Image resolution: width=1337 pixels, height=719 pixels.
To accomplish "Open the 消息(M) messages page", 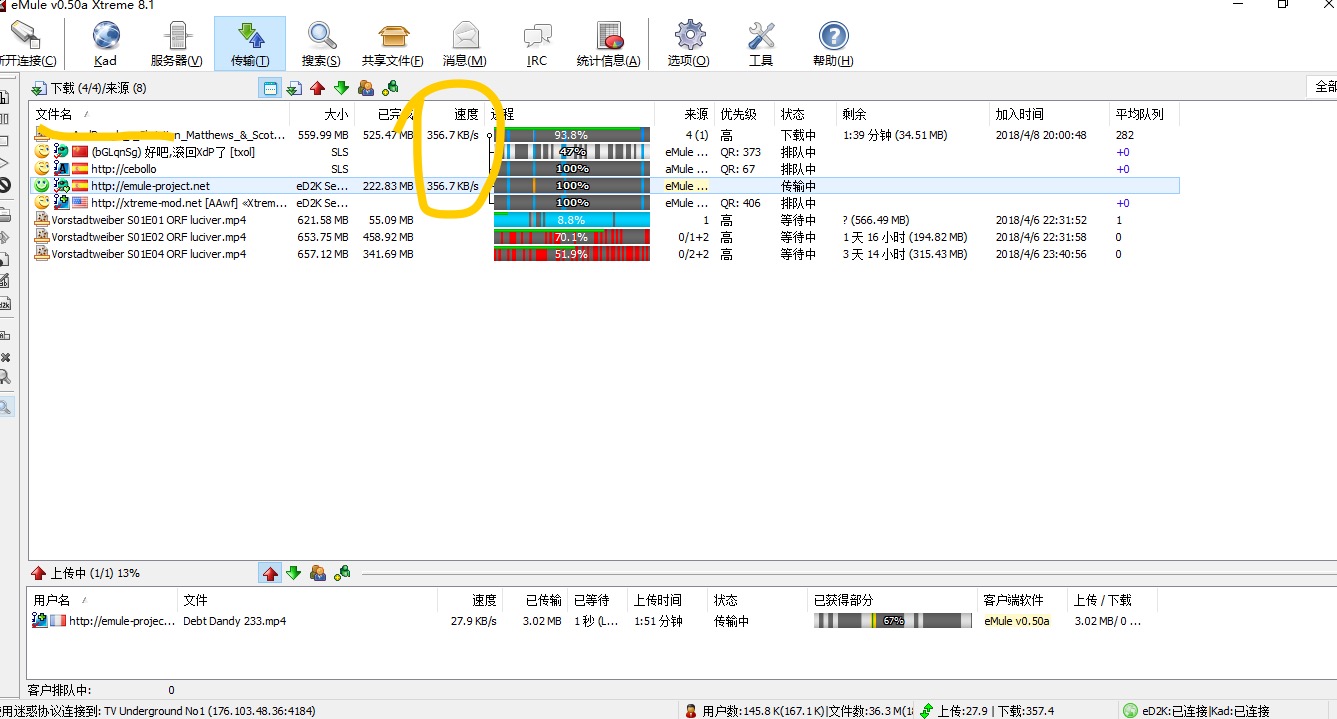I will coord(465,45).
